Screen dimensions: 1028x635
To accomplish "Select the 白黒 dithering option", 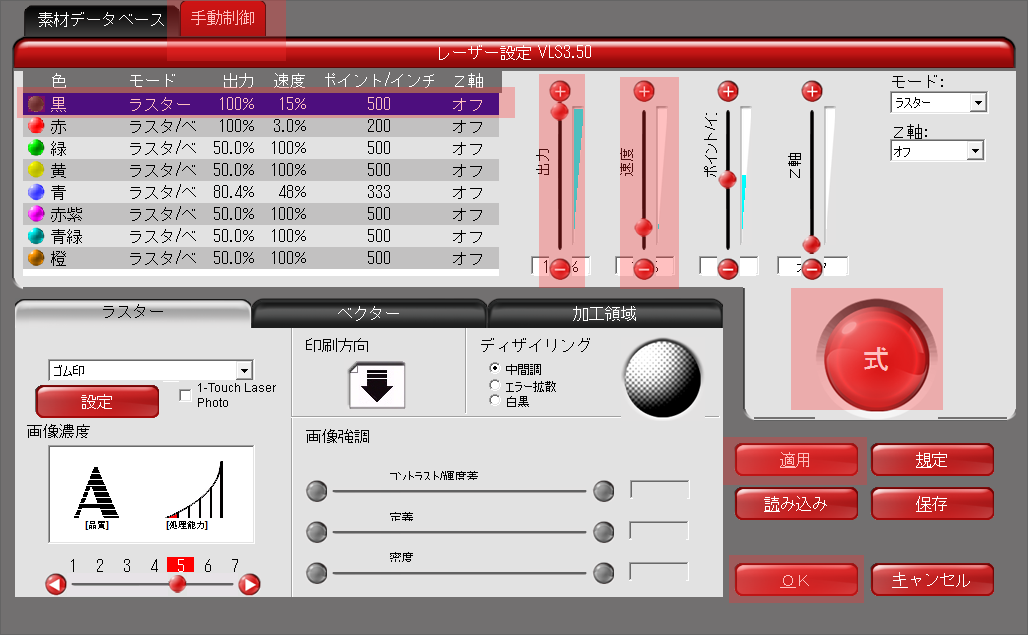I will 494,401.
